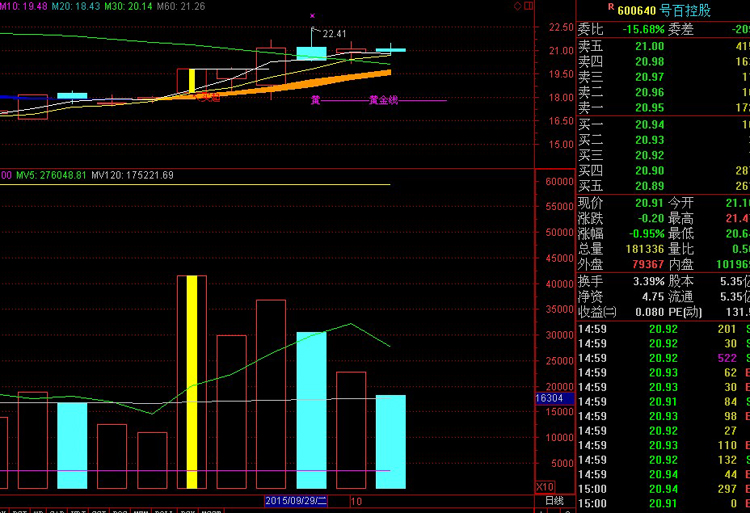
Task: Open the 日线 period selector
Action: [x=554, y=499]
